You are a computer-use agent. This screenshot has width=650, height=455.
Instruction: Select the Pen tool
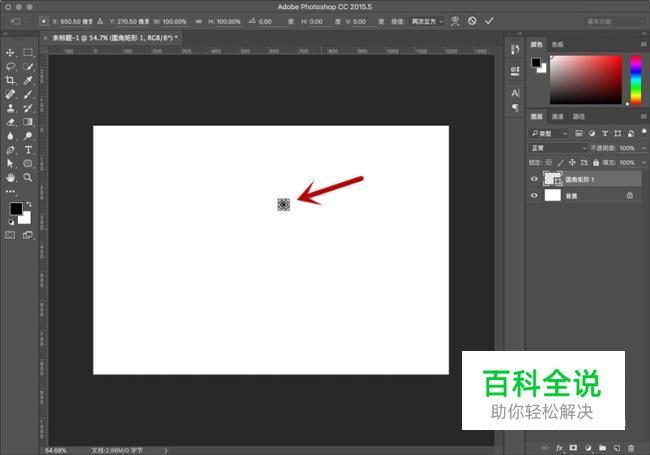(x=10, y=150)
